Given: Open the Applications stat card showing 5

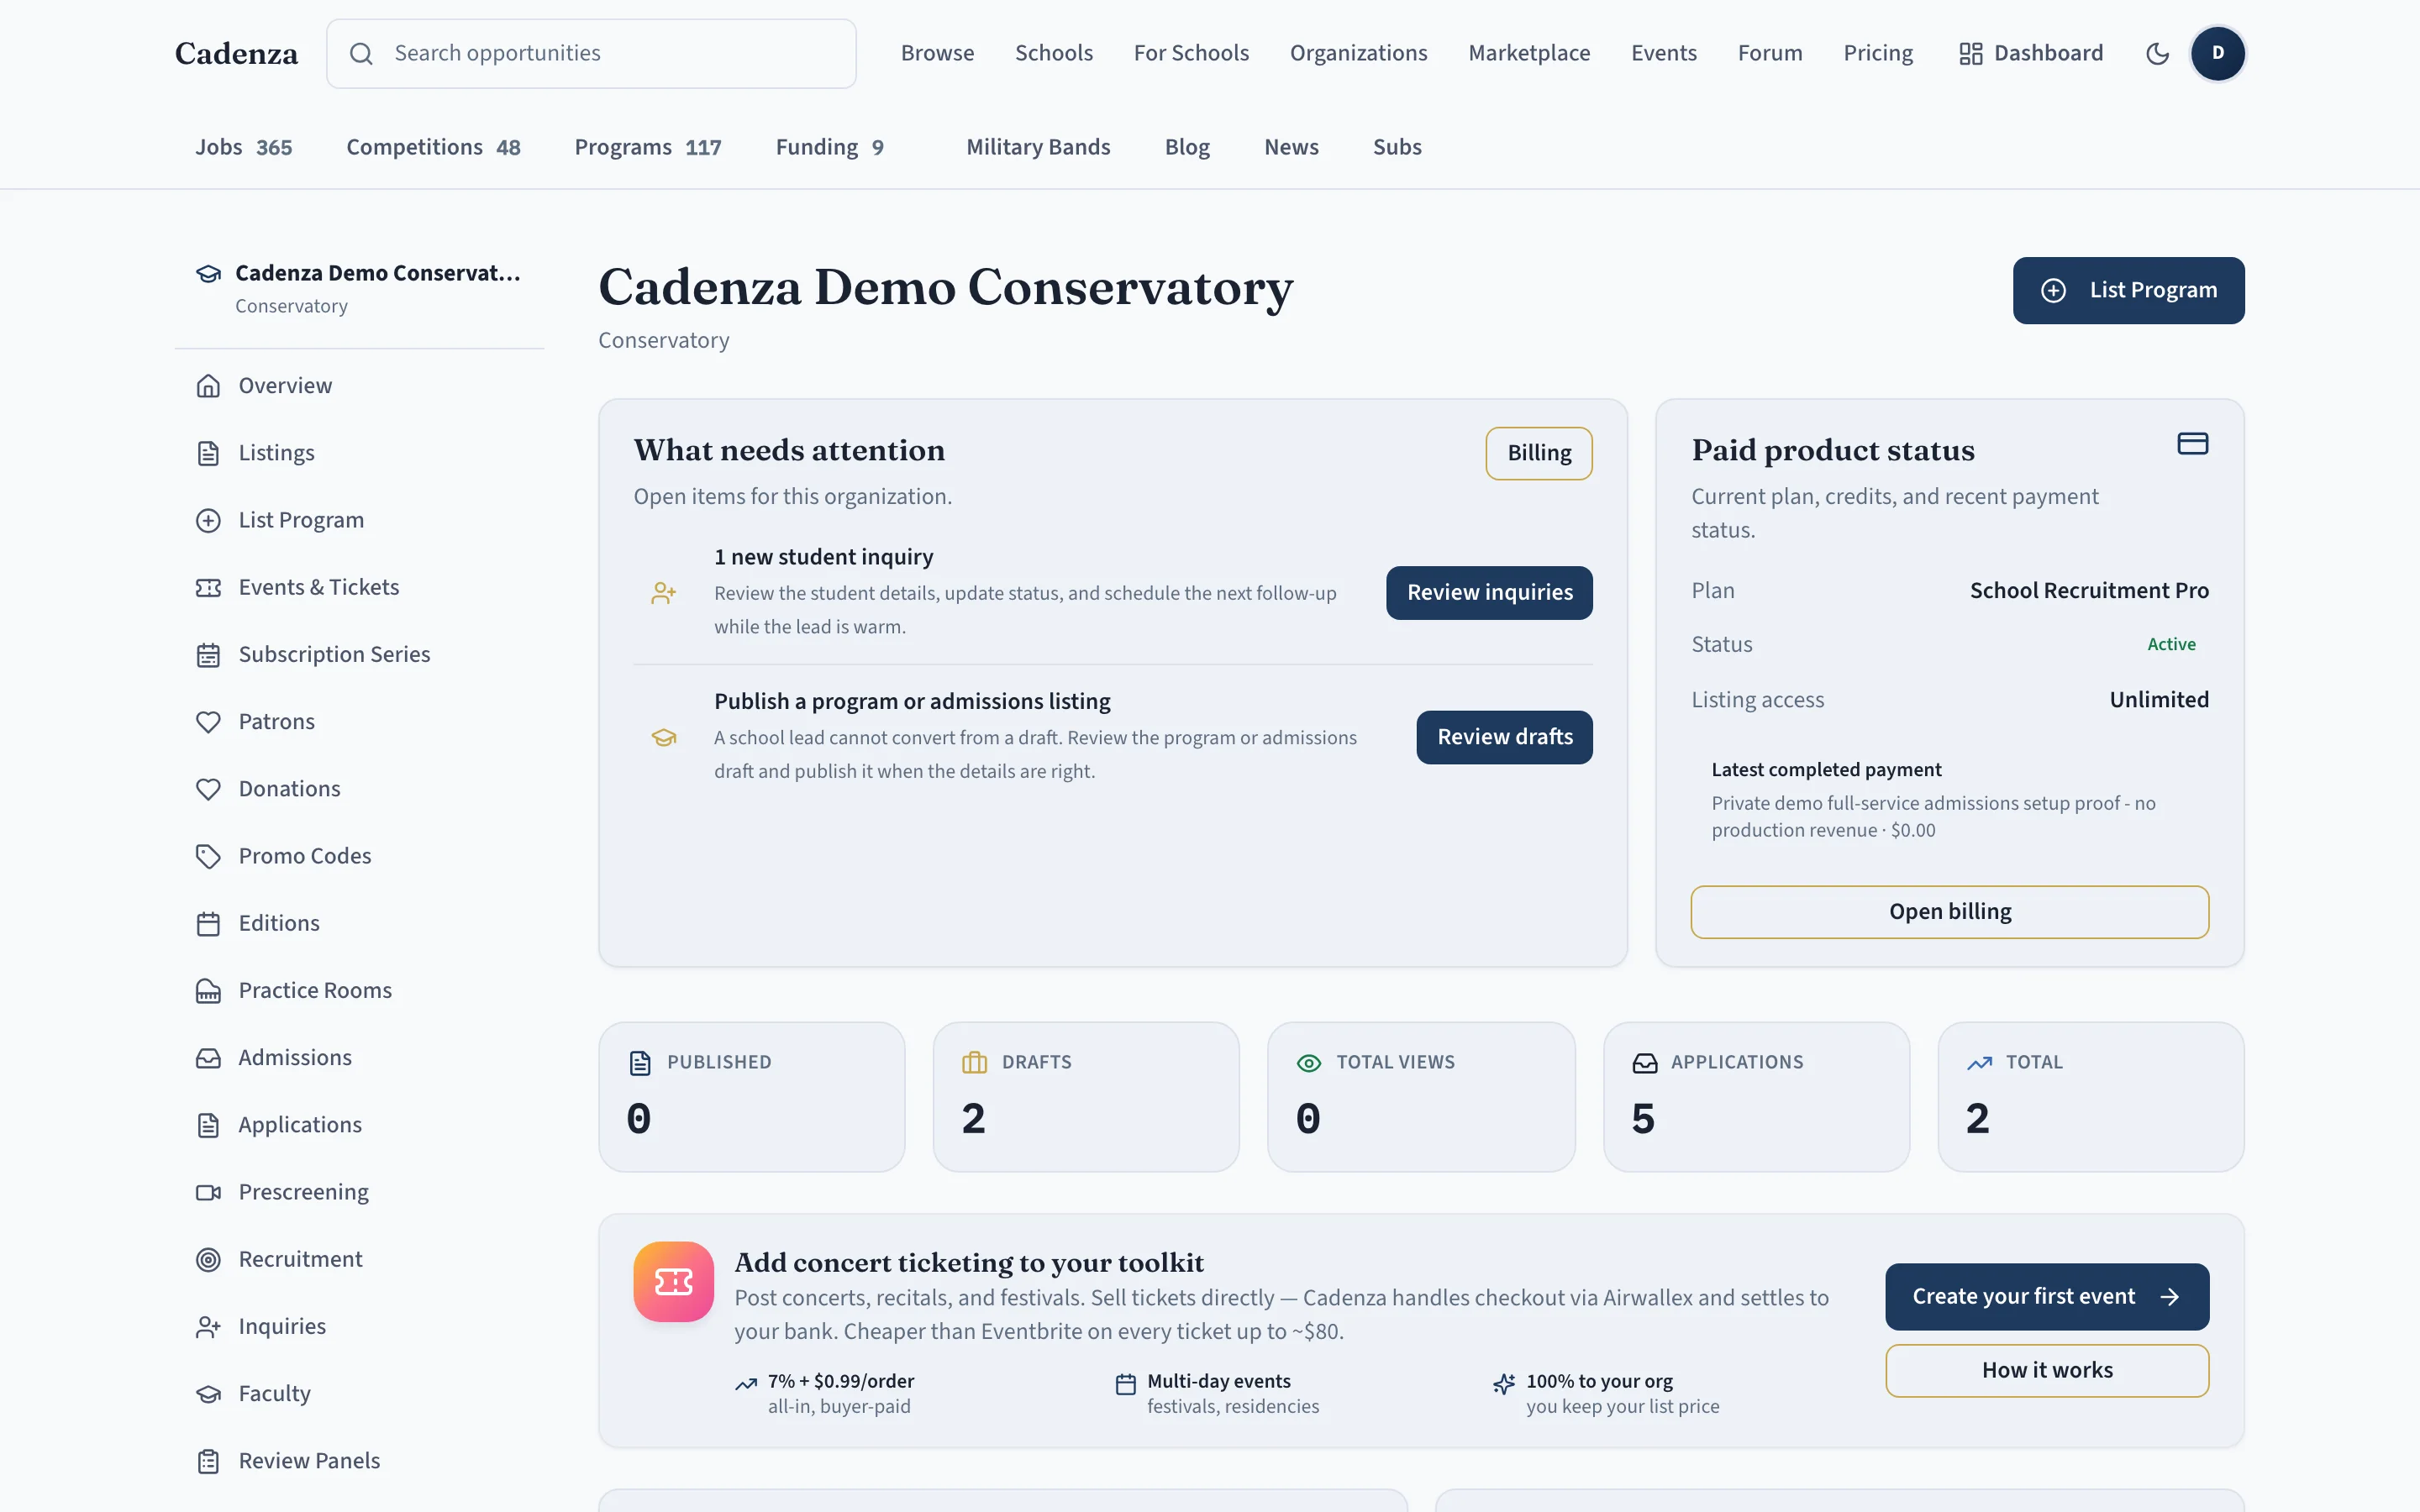Looking at the screenshot, I should click(1756, 1097).
